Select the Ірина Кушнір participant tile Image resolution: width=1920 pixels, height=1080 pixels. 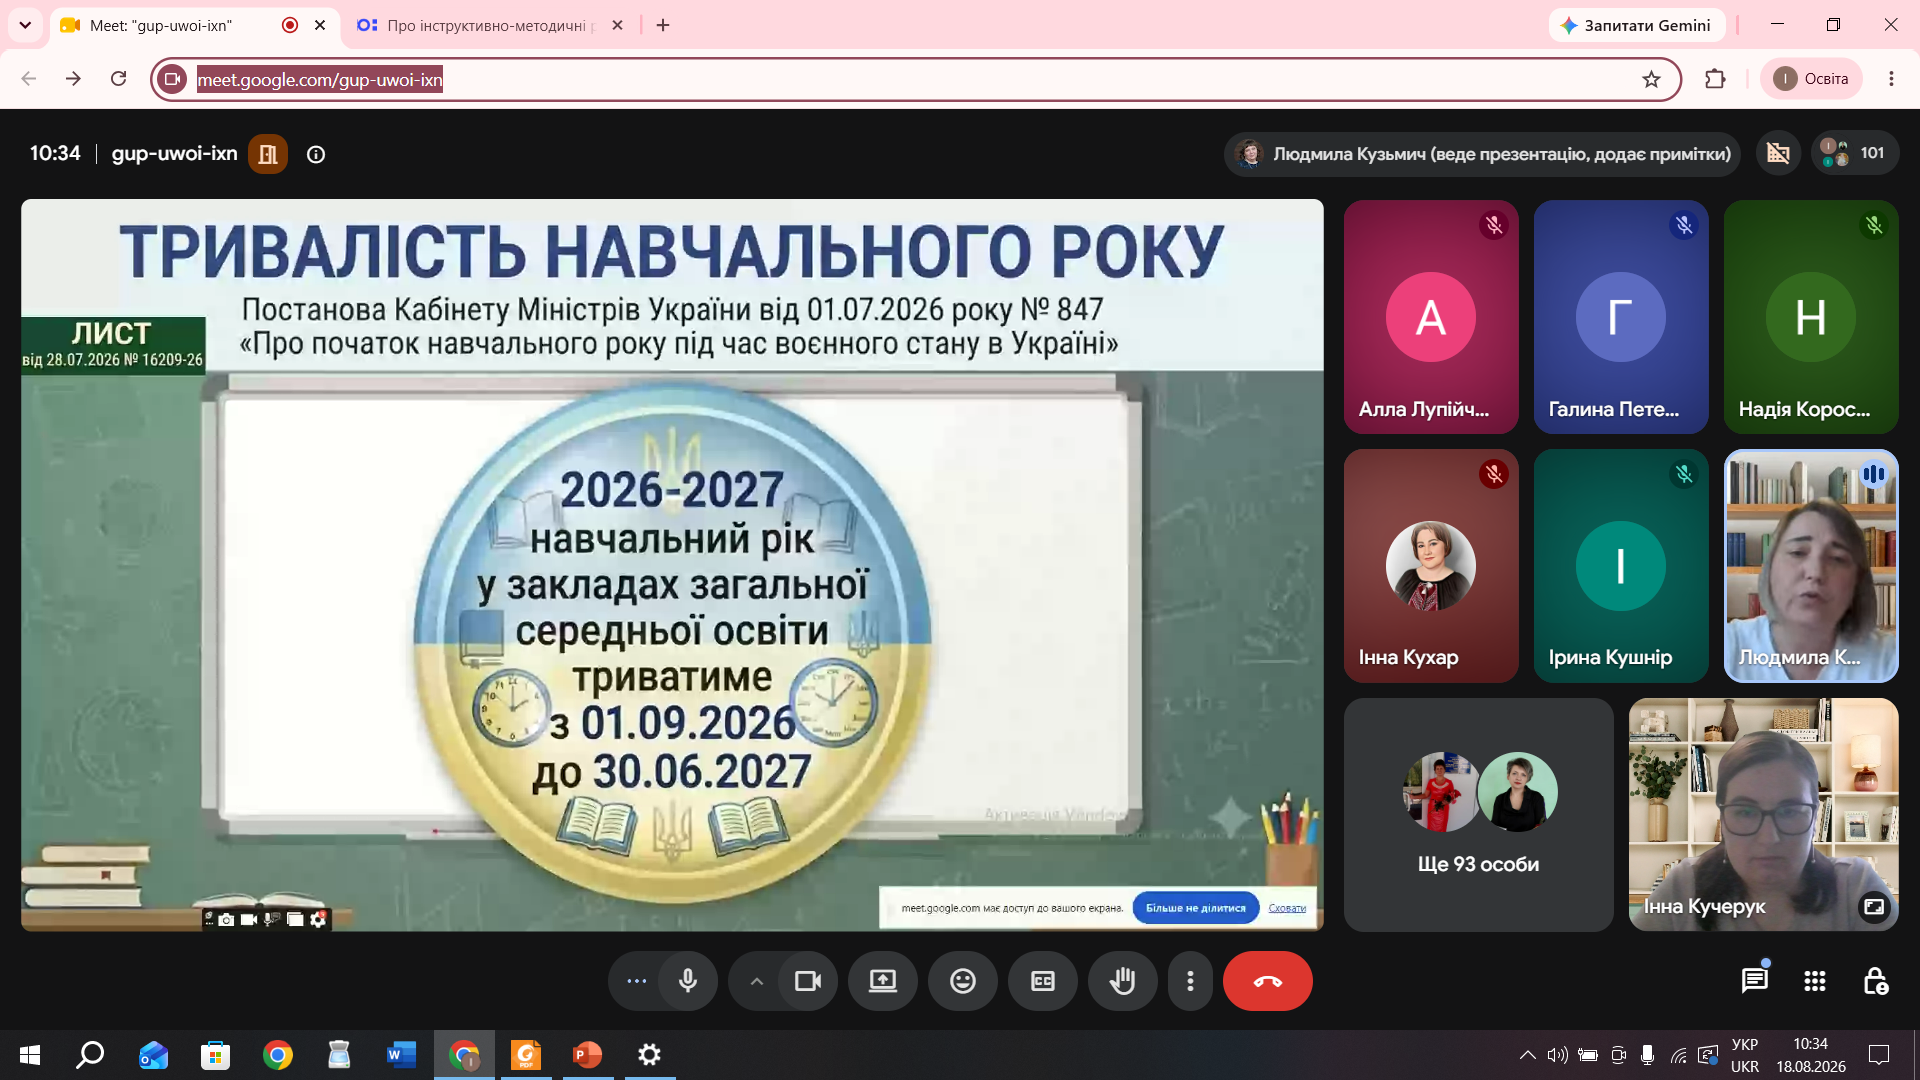(x=1621, y=566)
